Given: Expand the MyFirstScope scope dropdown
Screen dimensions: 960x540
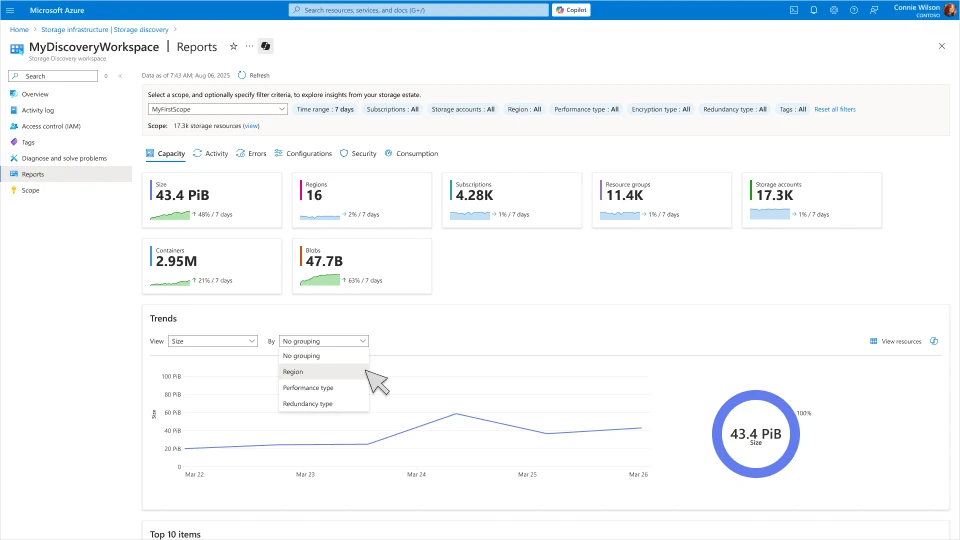Looking at the screenshot, I should coord(218,109).
